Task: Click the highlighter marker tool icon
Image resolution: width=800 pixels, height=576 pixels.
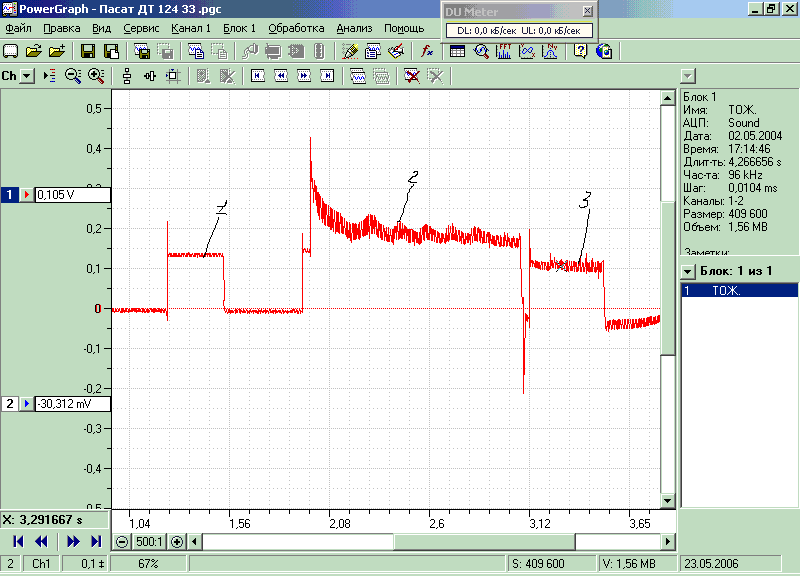Action: (350, 51)
